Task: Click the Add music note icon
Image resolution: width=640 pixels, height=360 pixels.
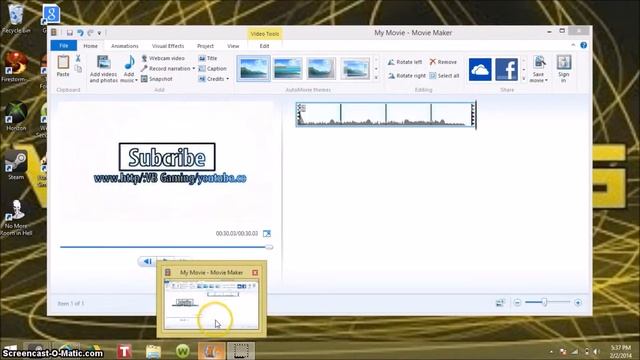Action: 129,63
